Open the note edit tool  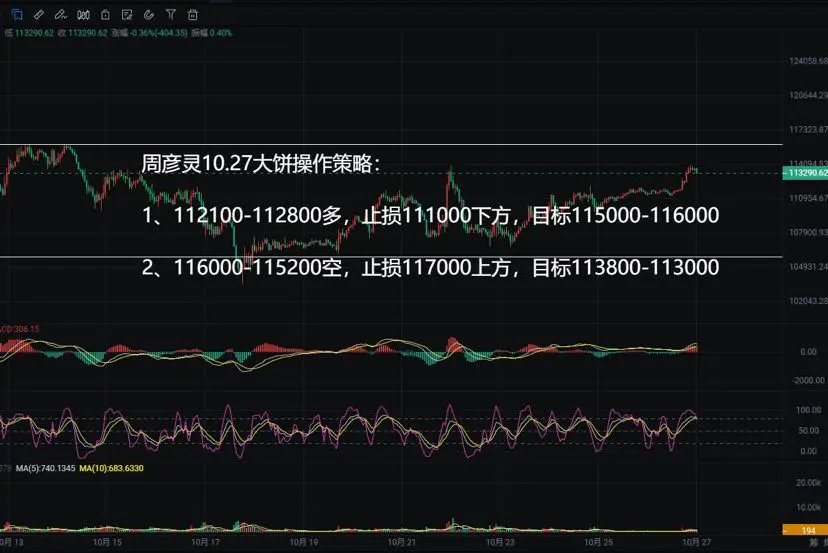(x=127, y=15)
